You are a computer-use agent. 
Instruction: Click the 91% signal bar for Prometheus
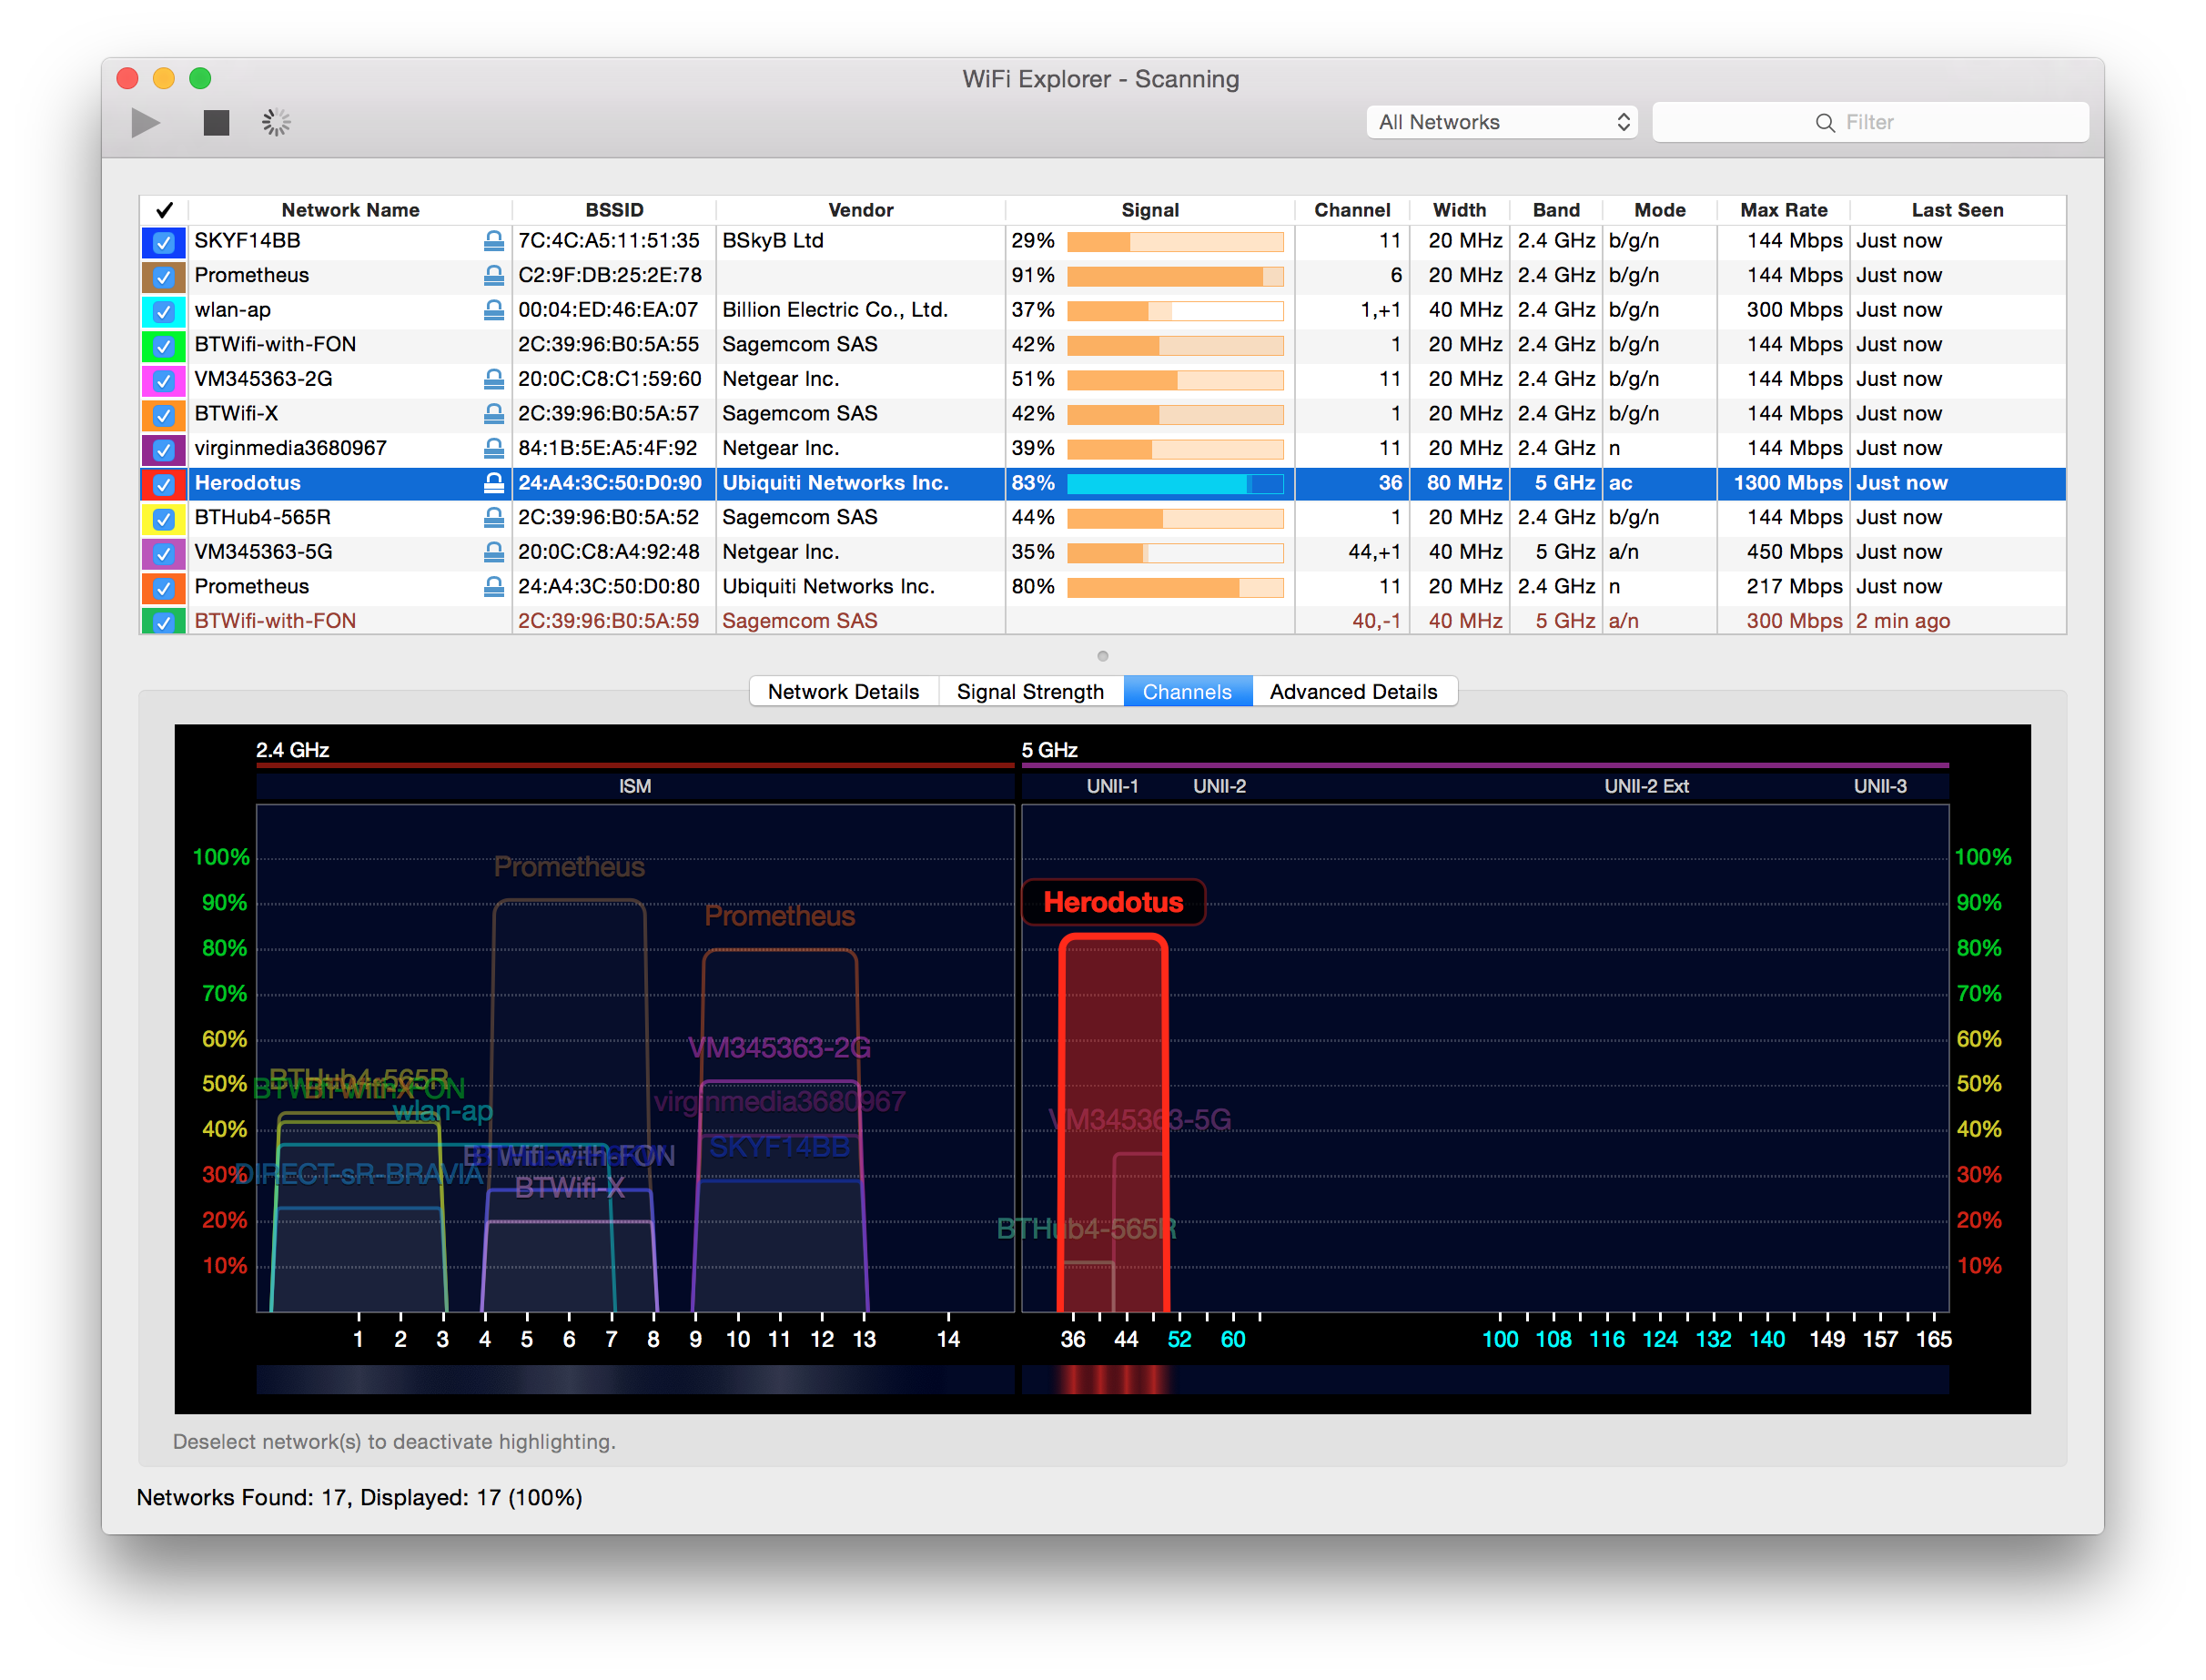click(x=1175, y=277)
